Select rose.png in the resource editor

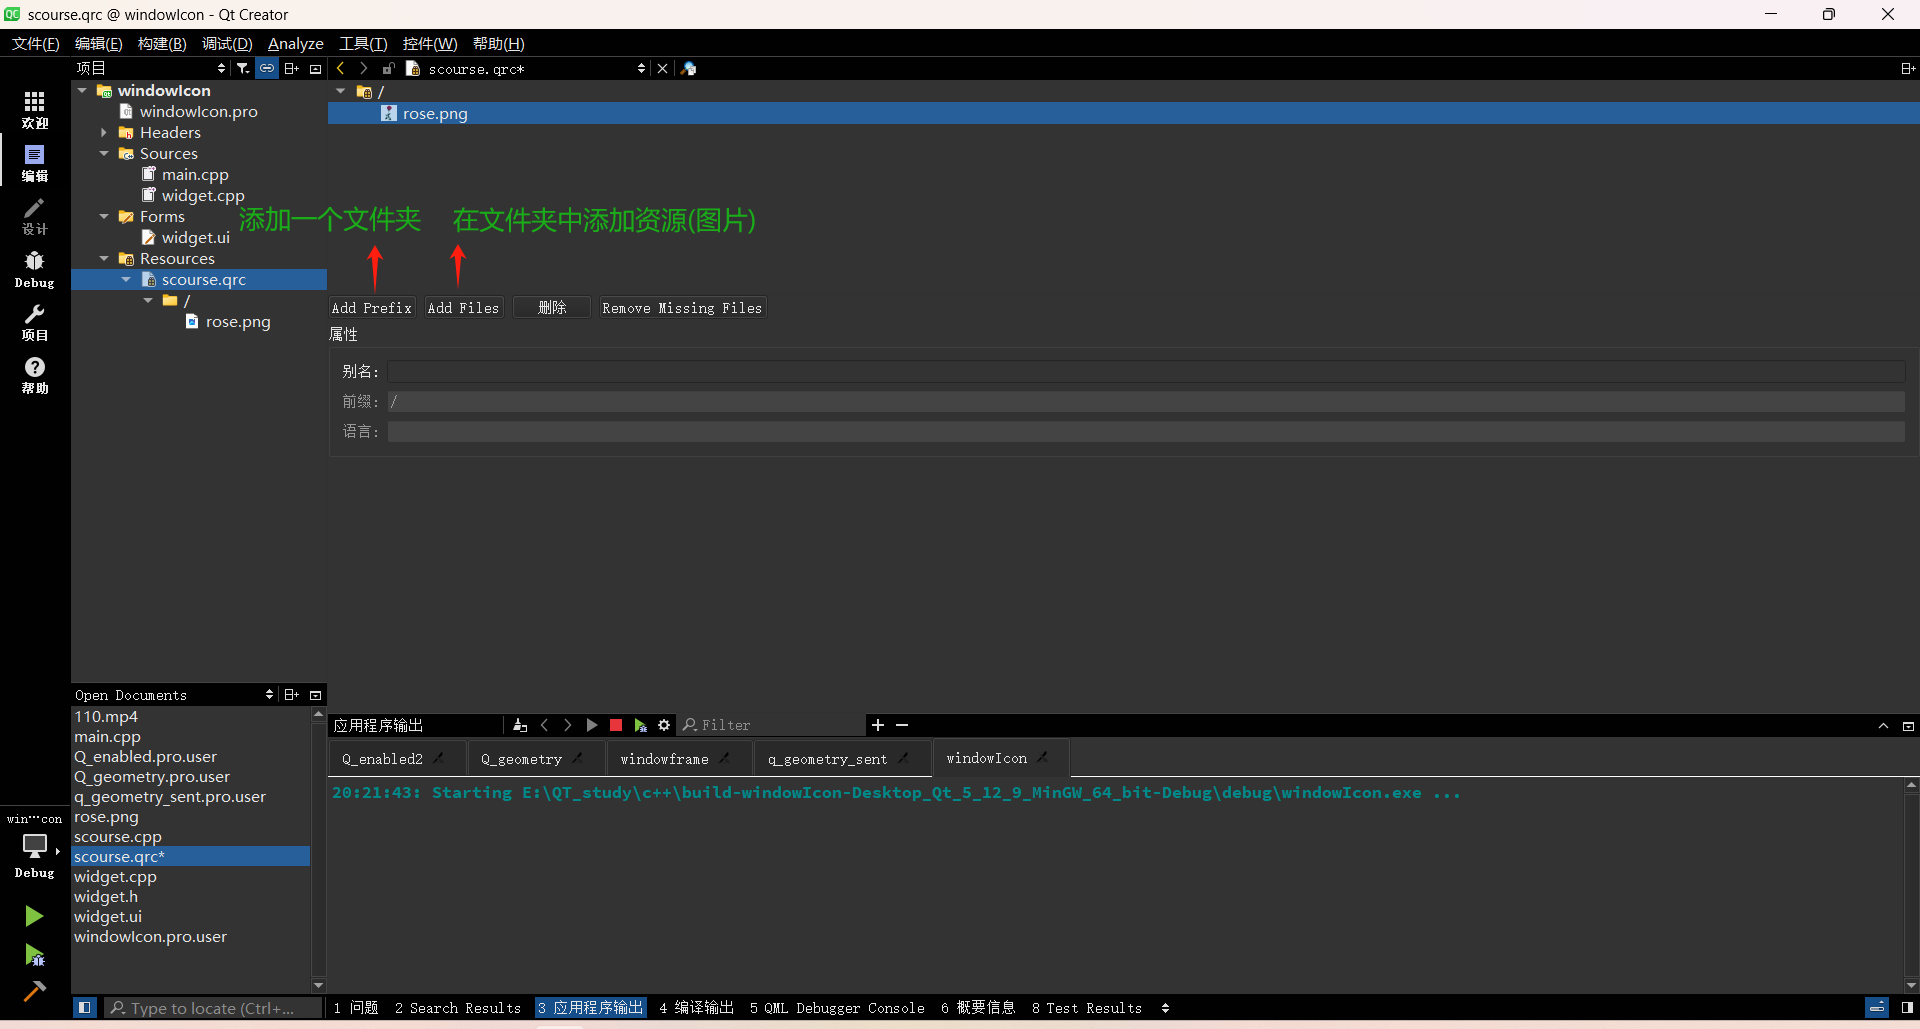(x=435, y=113)
